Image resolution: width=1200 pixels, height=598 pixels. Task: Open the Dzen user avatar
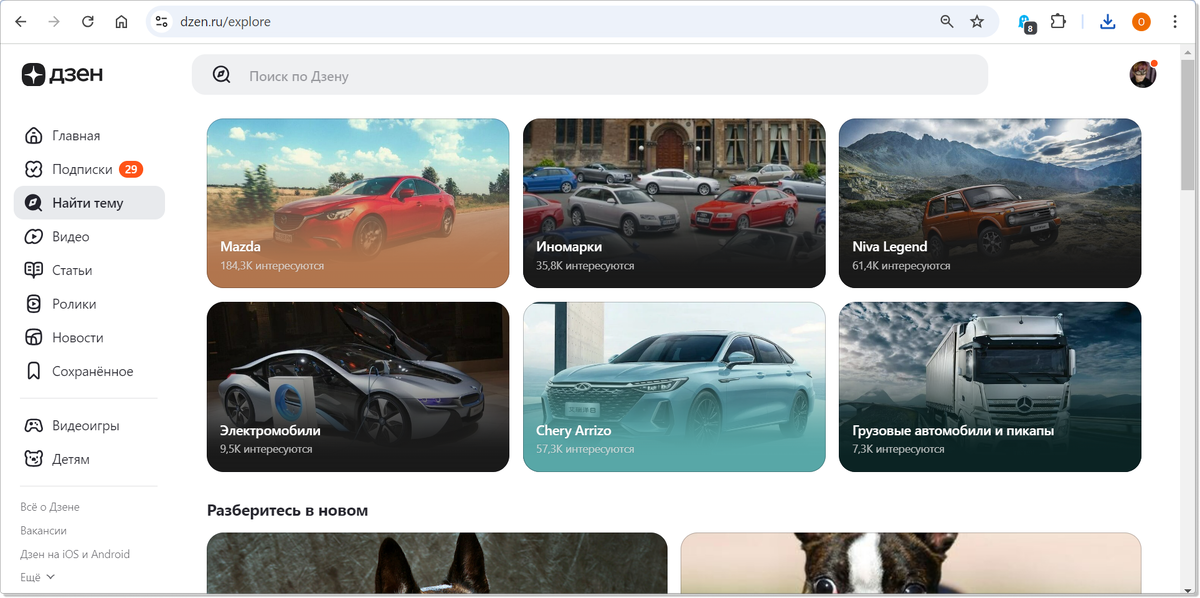click(x=1143, y=74)
